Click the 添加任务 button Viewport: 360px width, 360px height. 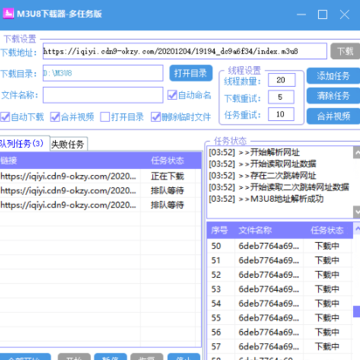[x=333, y=76]
